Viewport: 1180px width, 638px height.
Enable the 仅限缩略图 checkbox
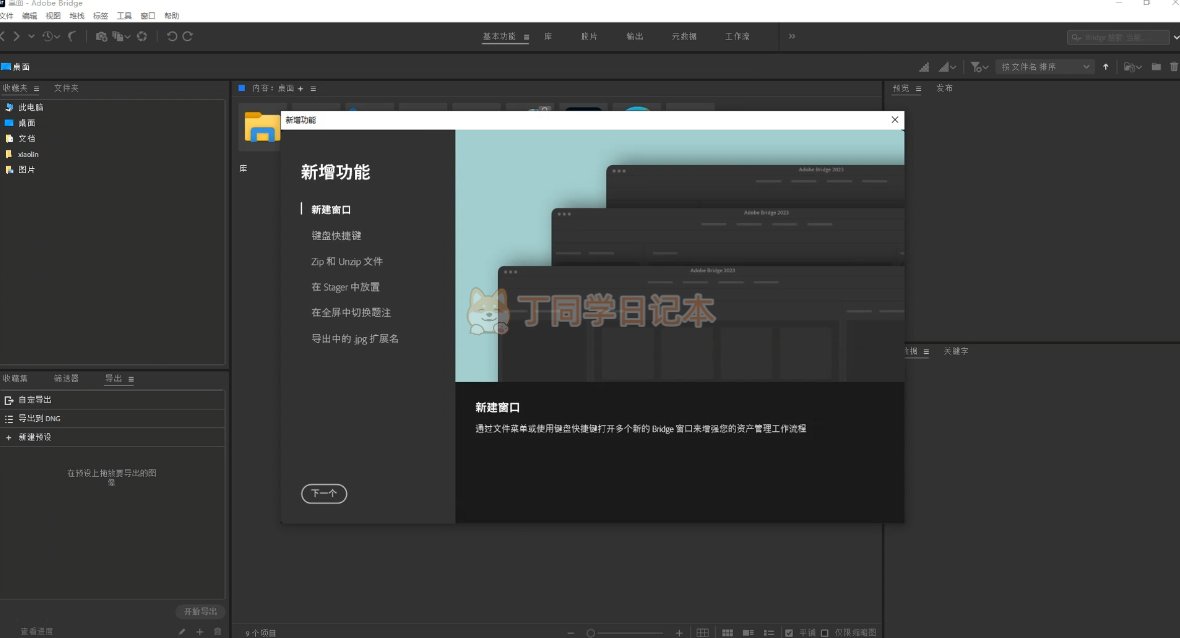[x=825, y=632]
